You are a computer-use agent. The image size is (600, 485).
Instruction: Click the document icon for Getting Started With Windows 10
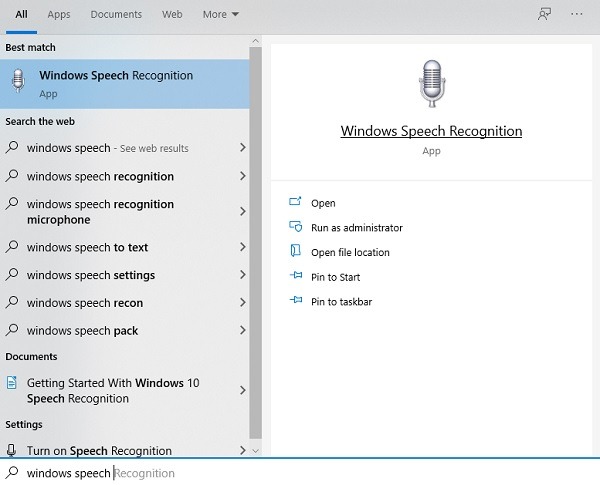12,382
